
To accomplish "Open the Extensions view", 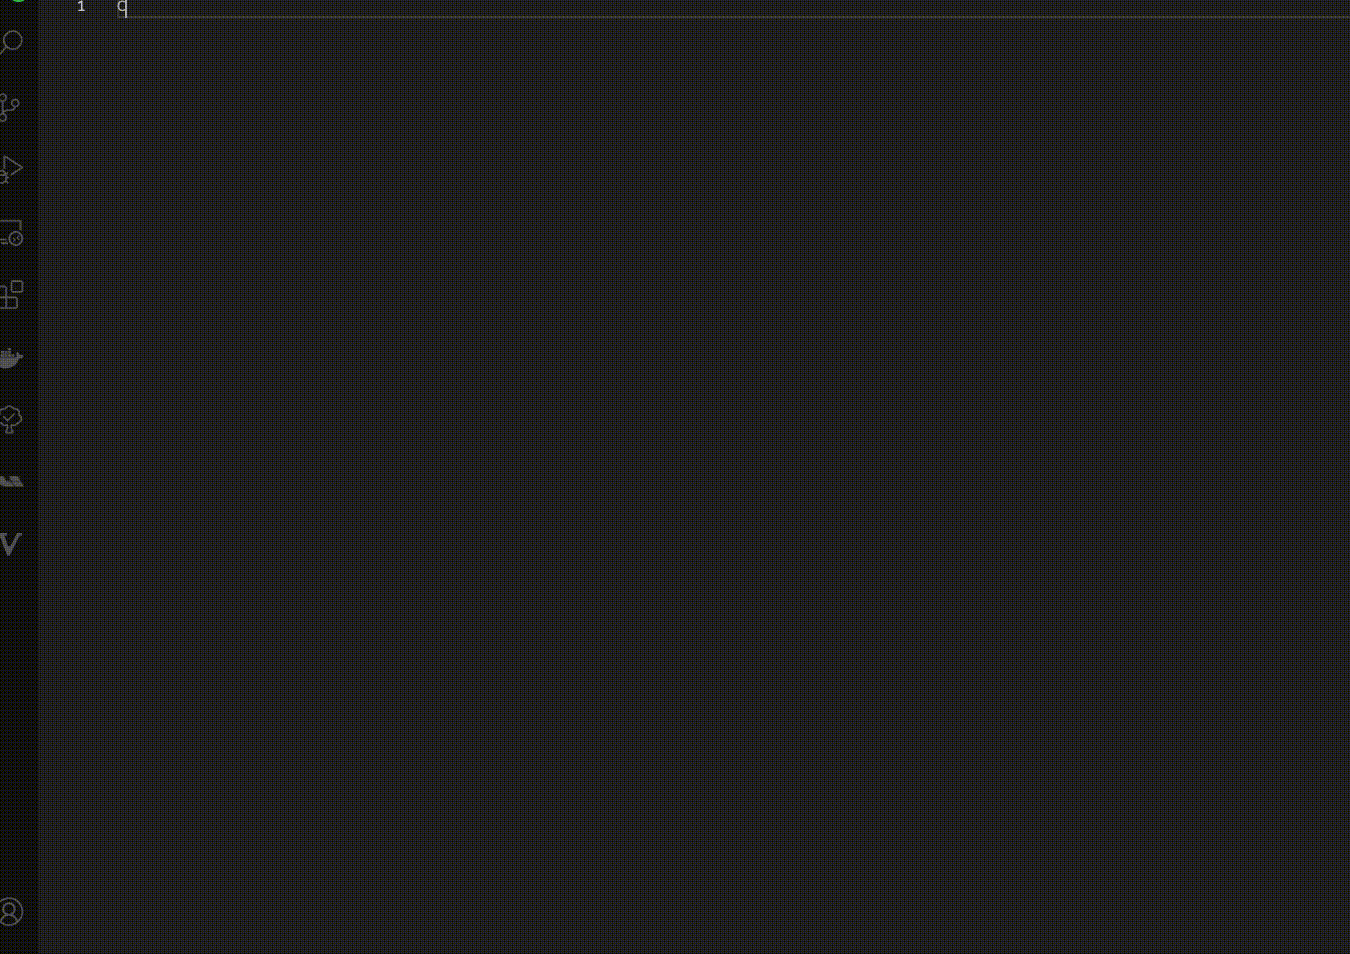I will point(11,295).
